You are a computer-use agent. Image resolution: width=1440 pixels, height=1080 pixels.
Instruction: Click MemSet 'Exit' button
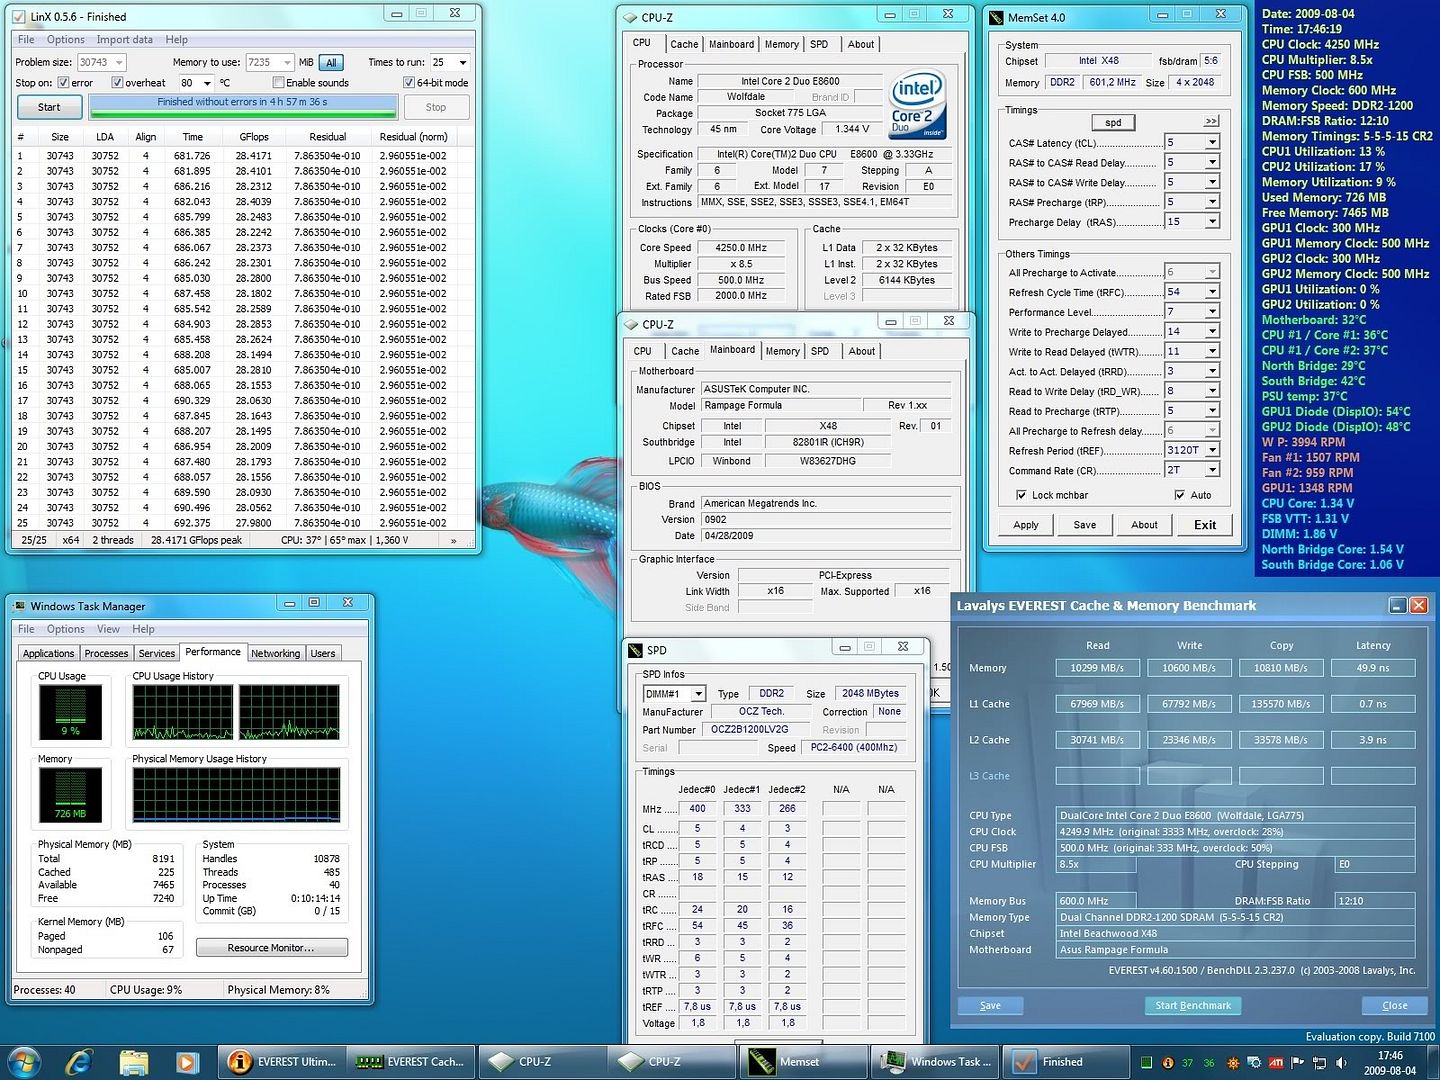click(1205, 525)
